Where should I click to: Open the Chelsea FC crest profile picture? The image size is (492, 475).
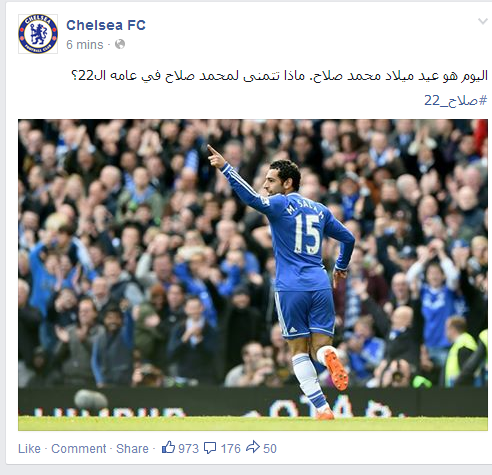(x=38, y=34)
